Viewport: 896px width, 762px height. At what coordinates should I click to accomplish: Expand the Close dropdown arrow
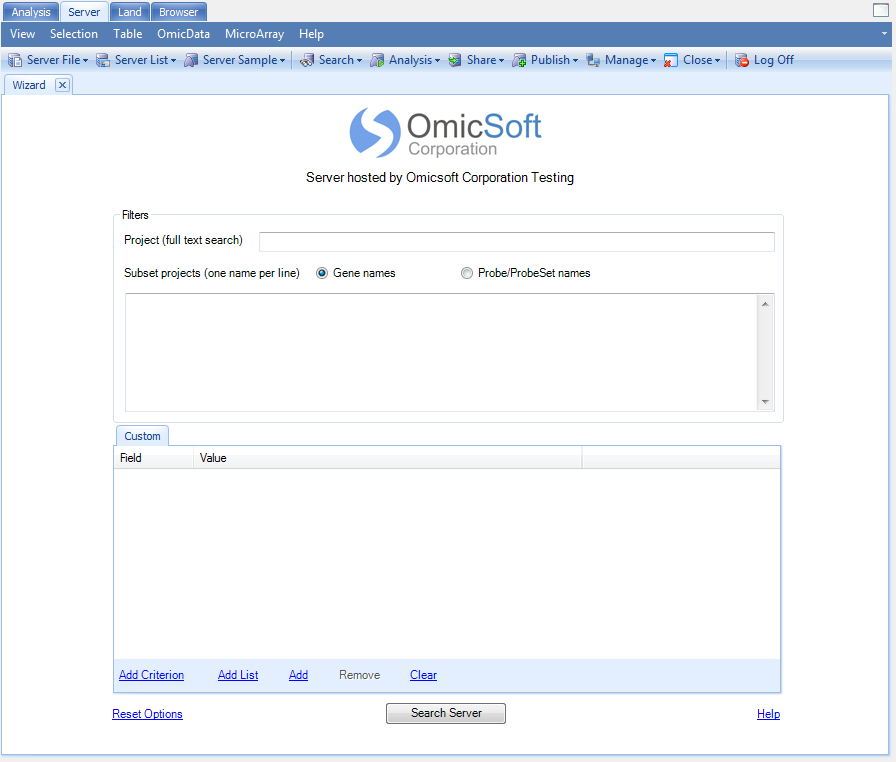click(x=717, y=61)
